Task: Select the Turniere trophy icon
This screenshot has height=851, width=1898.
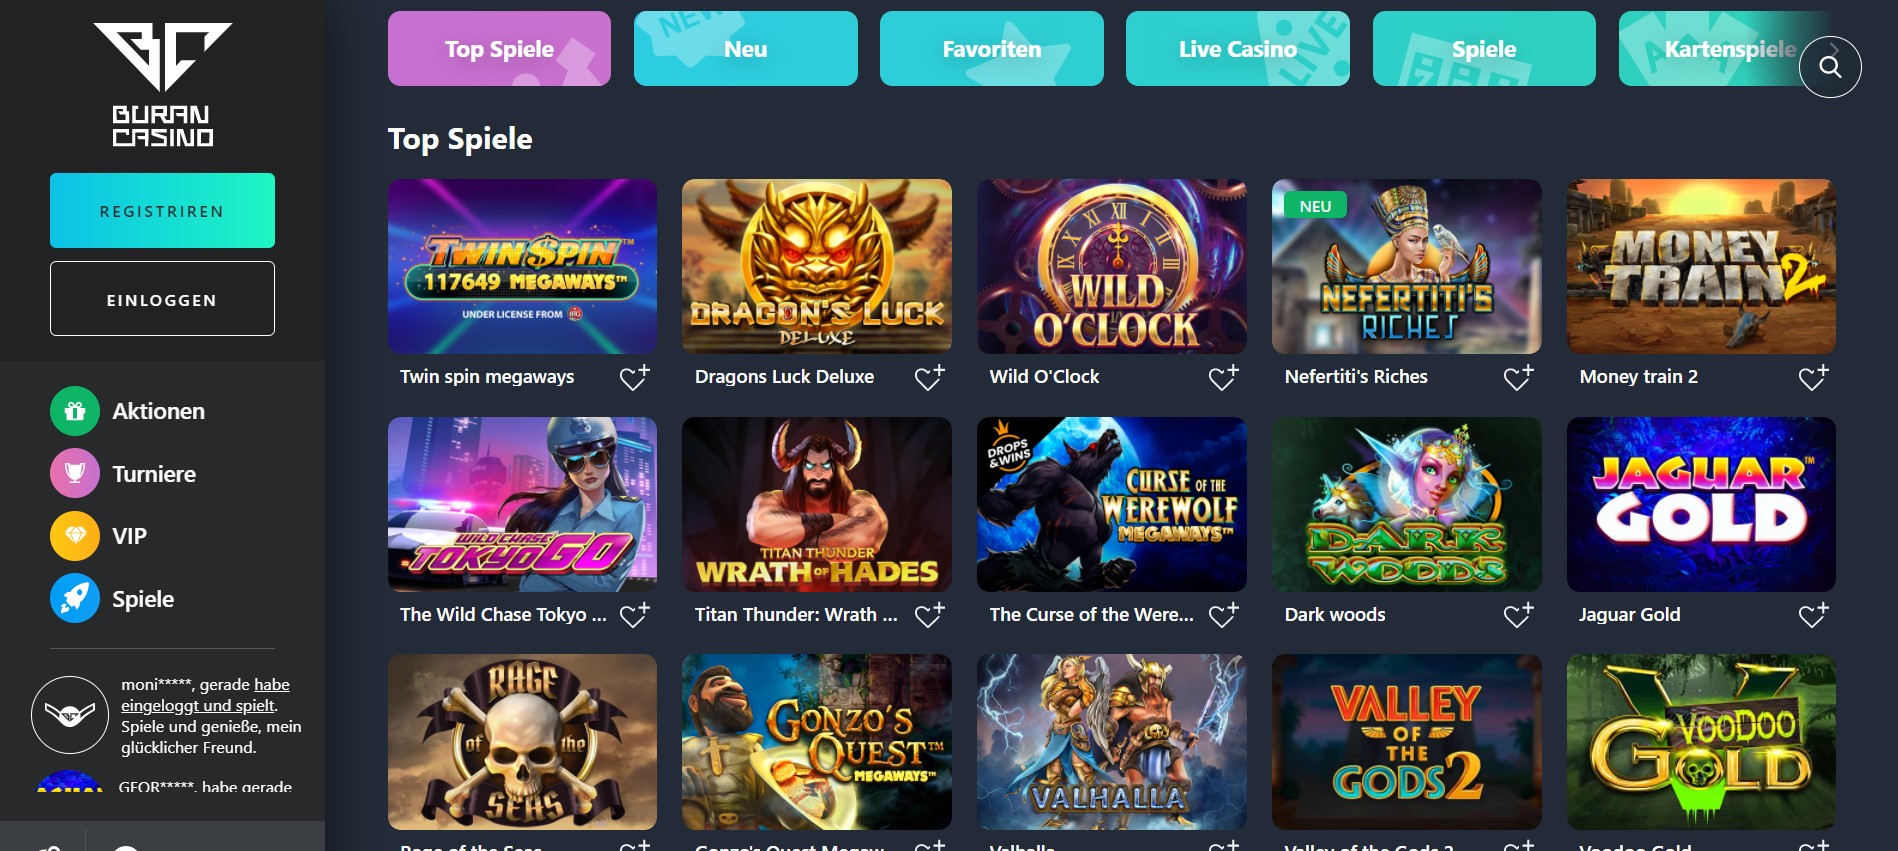Action: [x=75, y=474]
